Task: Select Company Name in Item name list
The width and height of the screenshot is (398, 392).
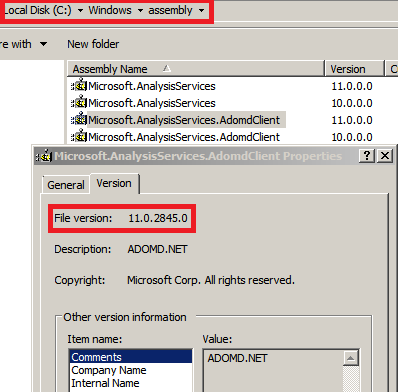Action: point(131,370)
